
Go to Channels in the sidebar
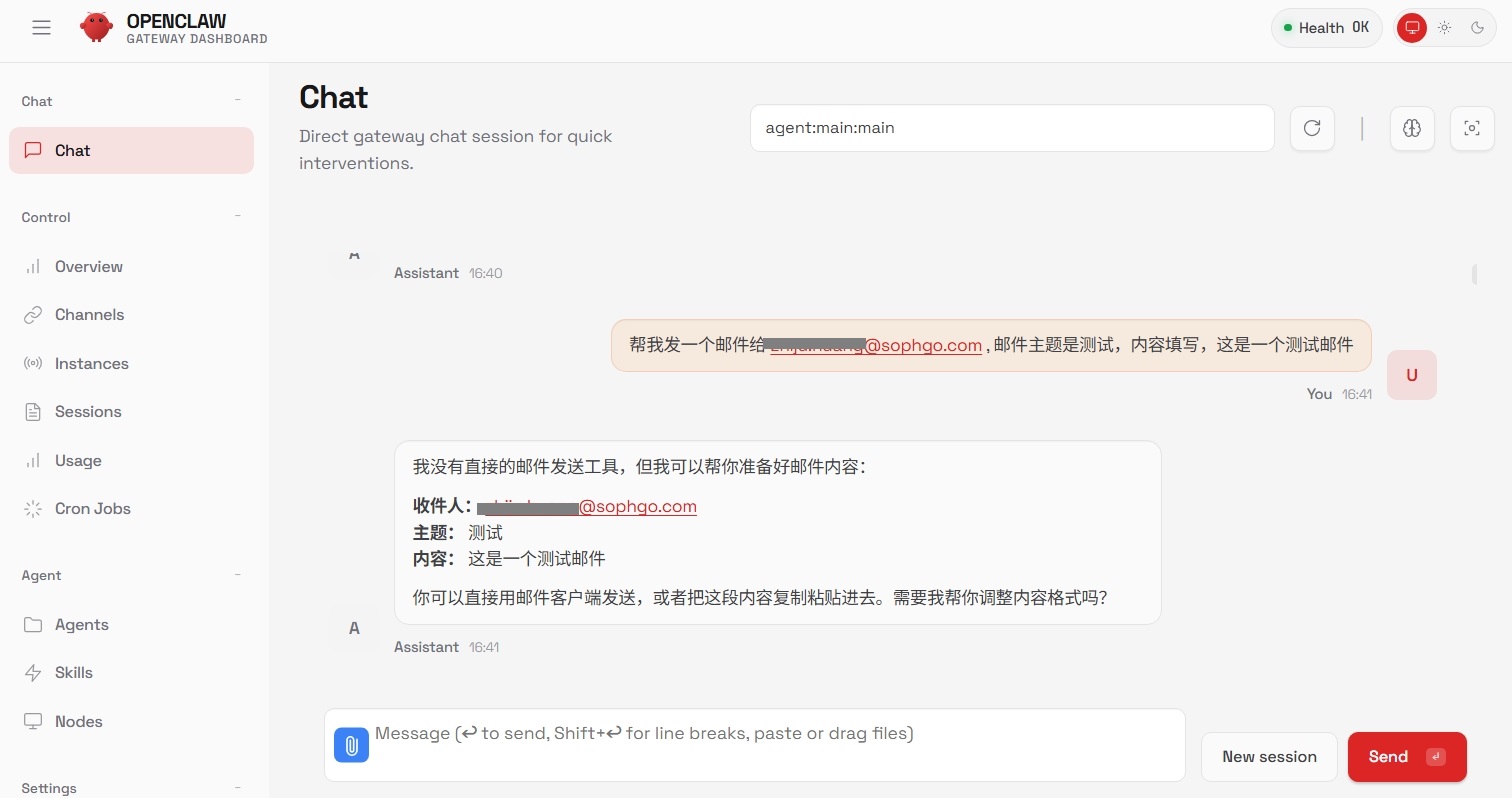(89, 315)
